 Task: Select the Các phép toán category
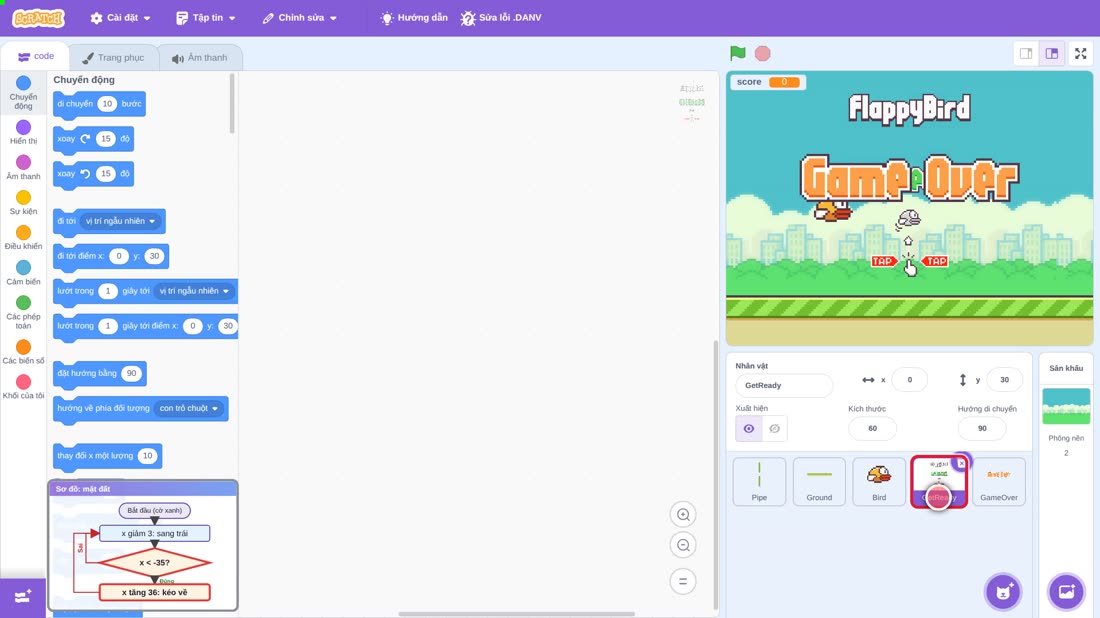pos(23,312)
